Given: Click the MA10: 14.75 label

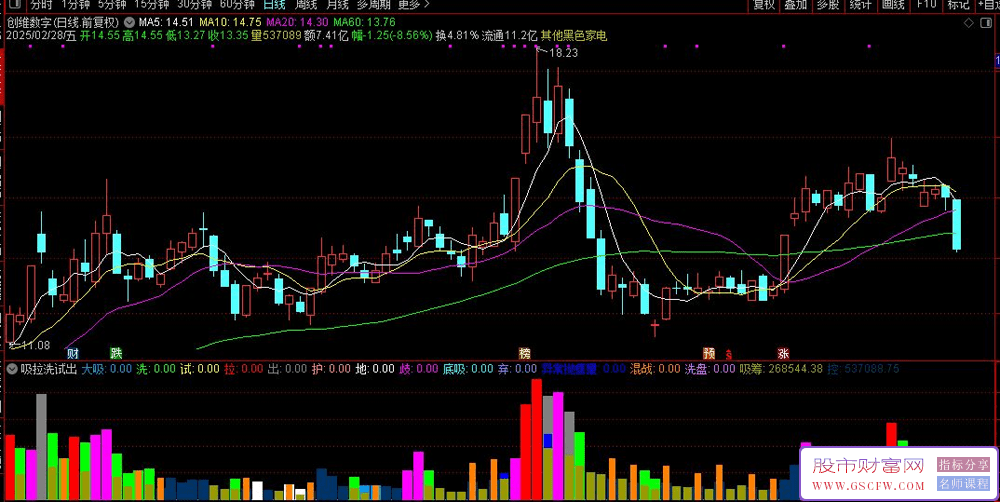Looking at the screenshot, I should (230, 22).
